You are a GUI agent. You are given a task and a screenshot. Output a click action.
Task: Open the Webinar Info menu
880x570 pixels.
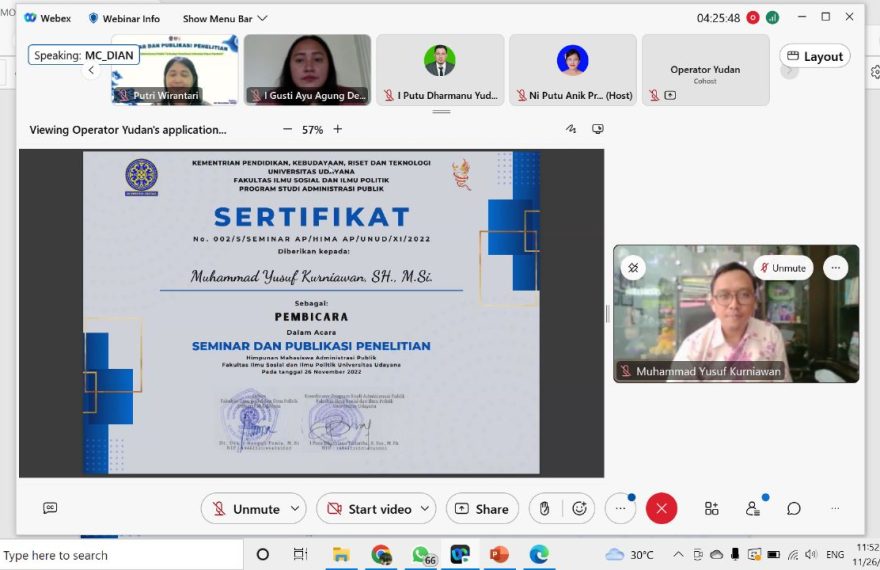(x=124, y=18)
